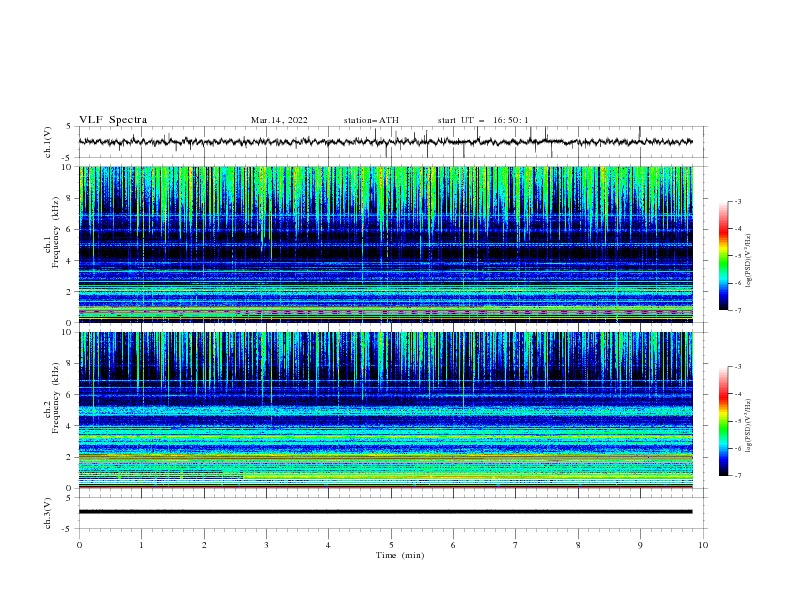
Task: Click time axis tick label "4"
Action: (328, 545)
